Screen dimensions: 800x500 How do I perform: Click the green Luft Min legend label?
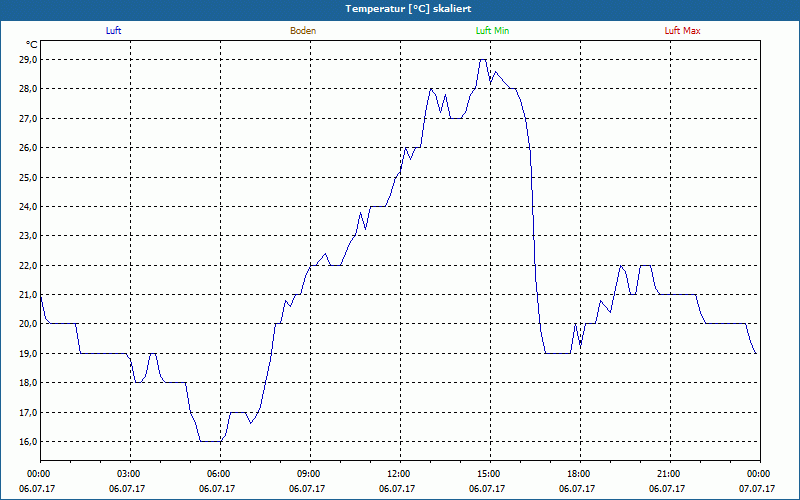point(492,31)
